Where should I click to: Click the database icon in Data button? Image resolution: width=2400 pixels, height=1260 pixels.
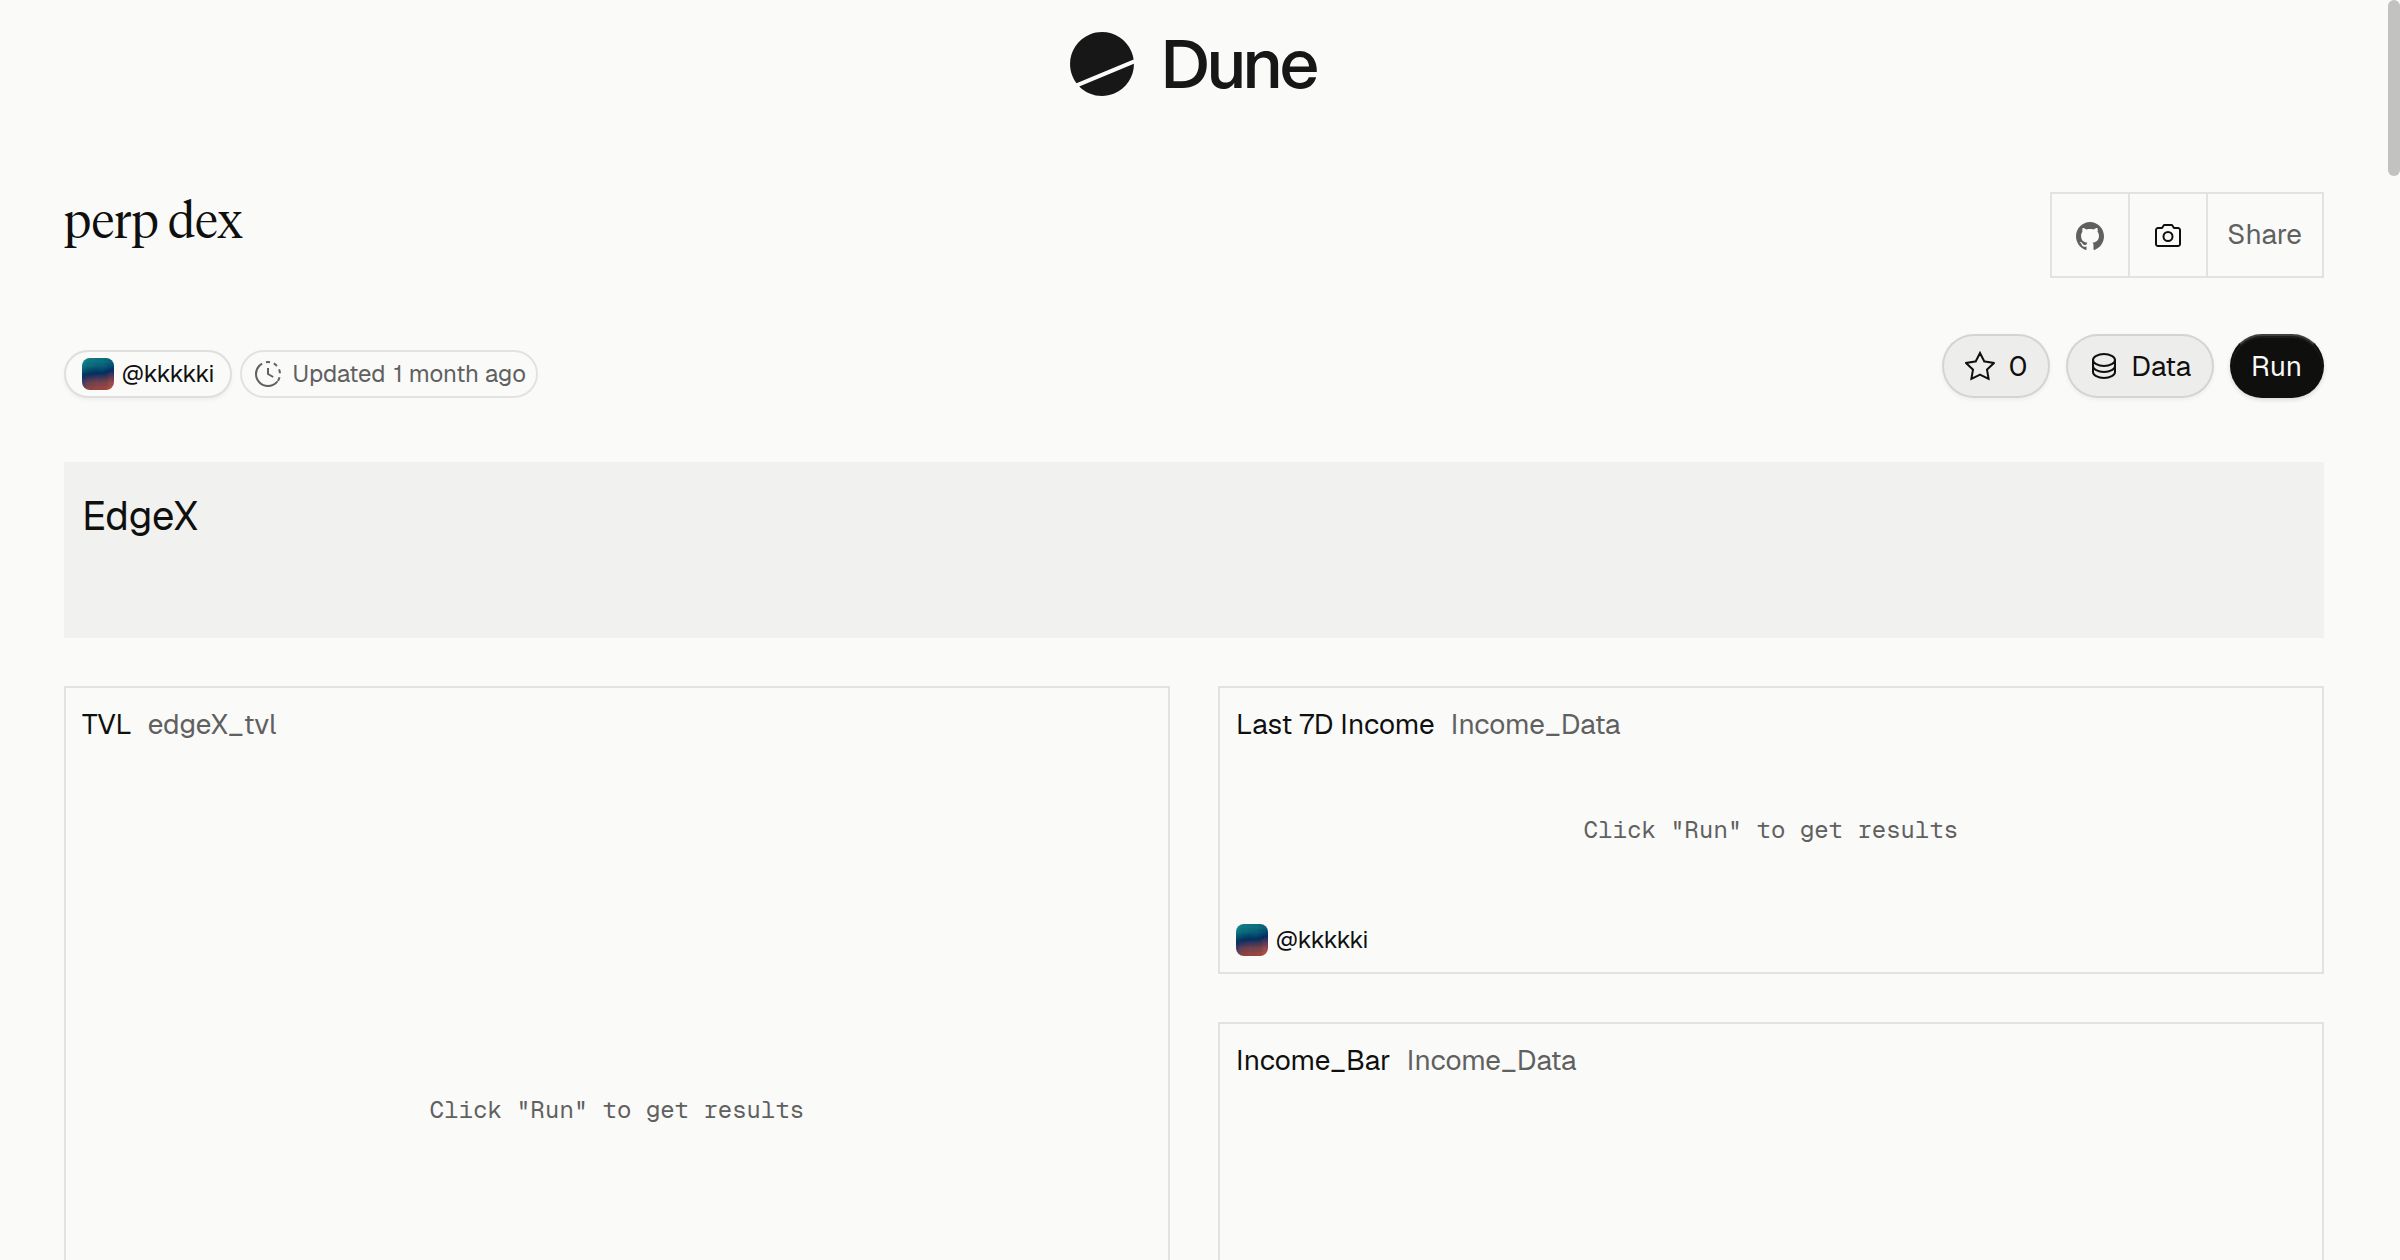point(2104,366)
